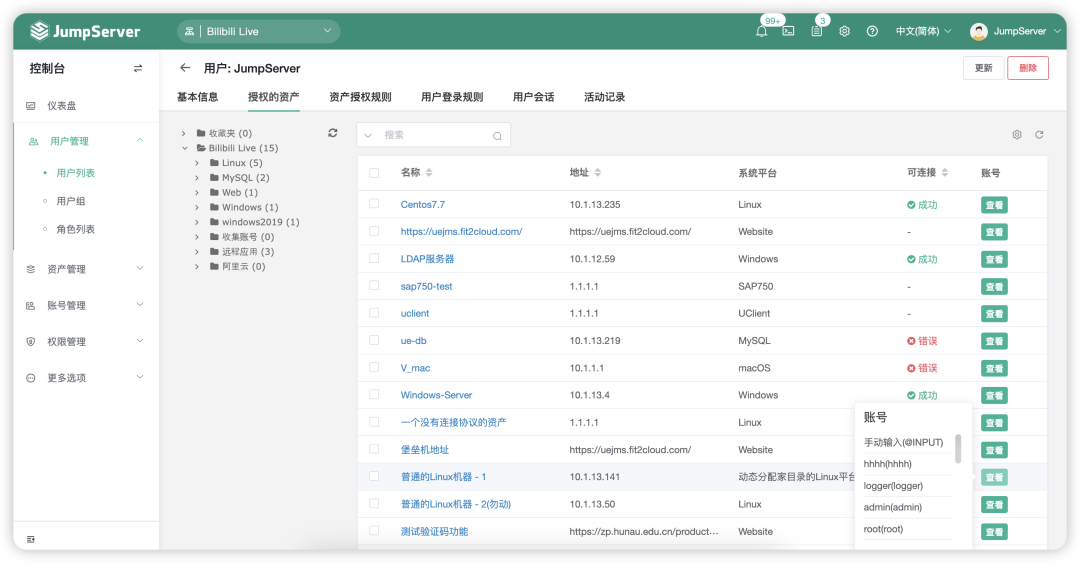This screenshot has width=1080, height=563.
Task: Open table column settings gear
Action: point(1017,135)
